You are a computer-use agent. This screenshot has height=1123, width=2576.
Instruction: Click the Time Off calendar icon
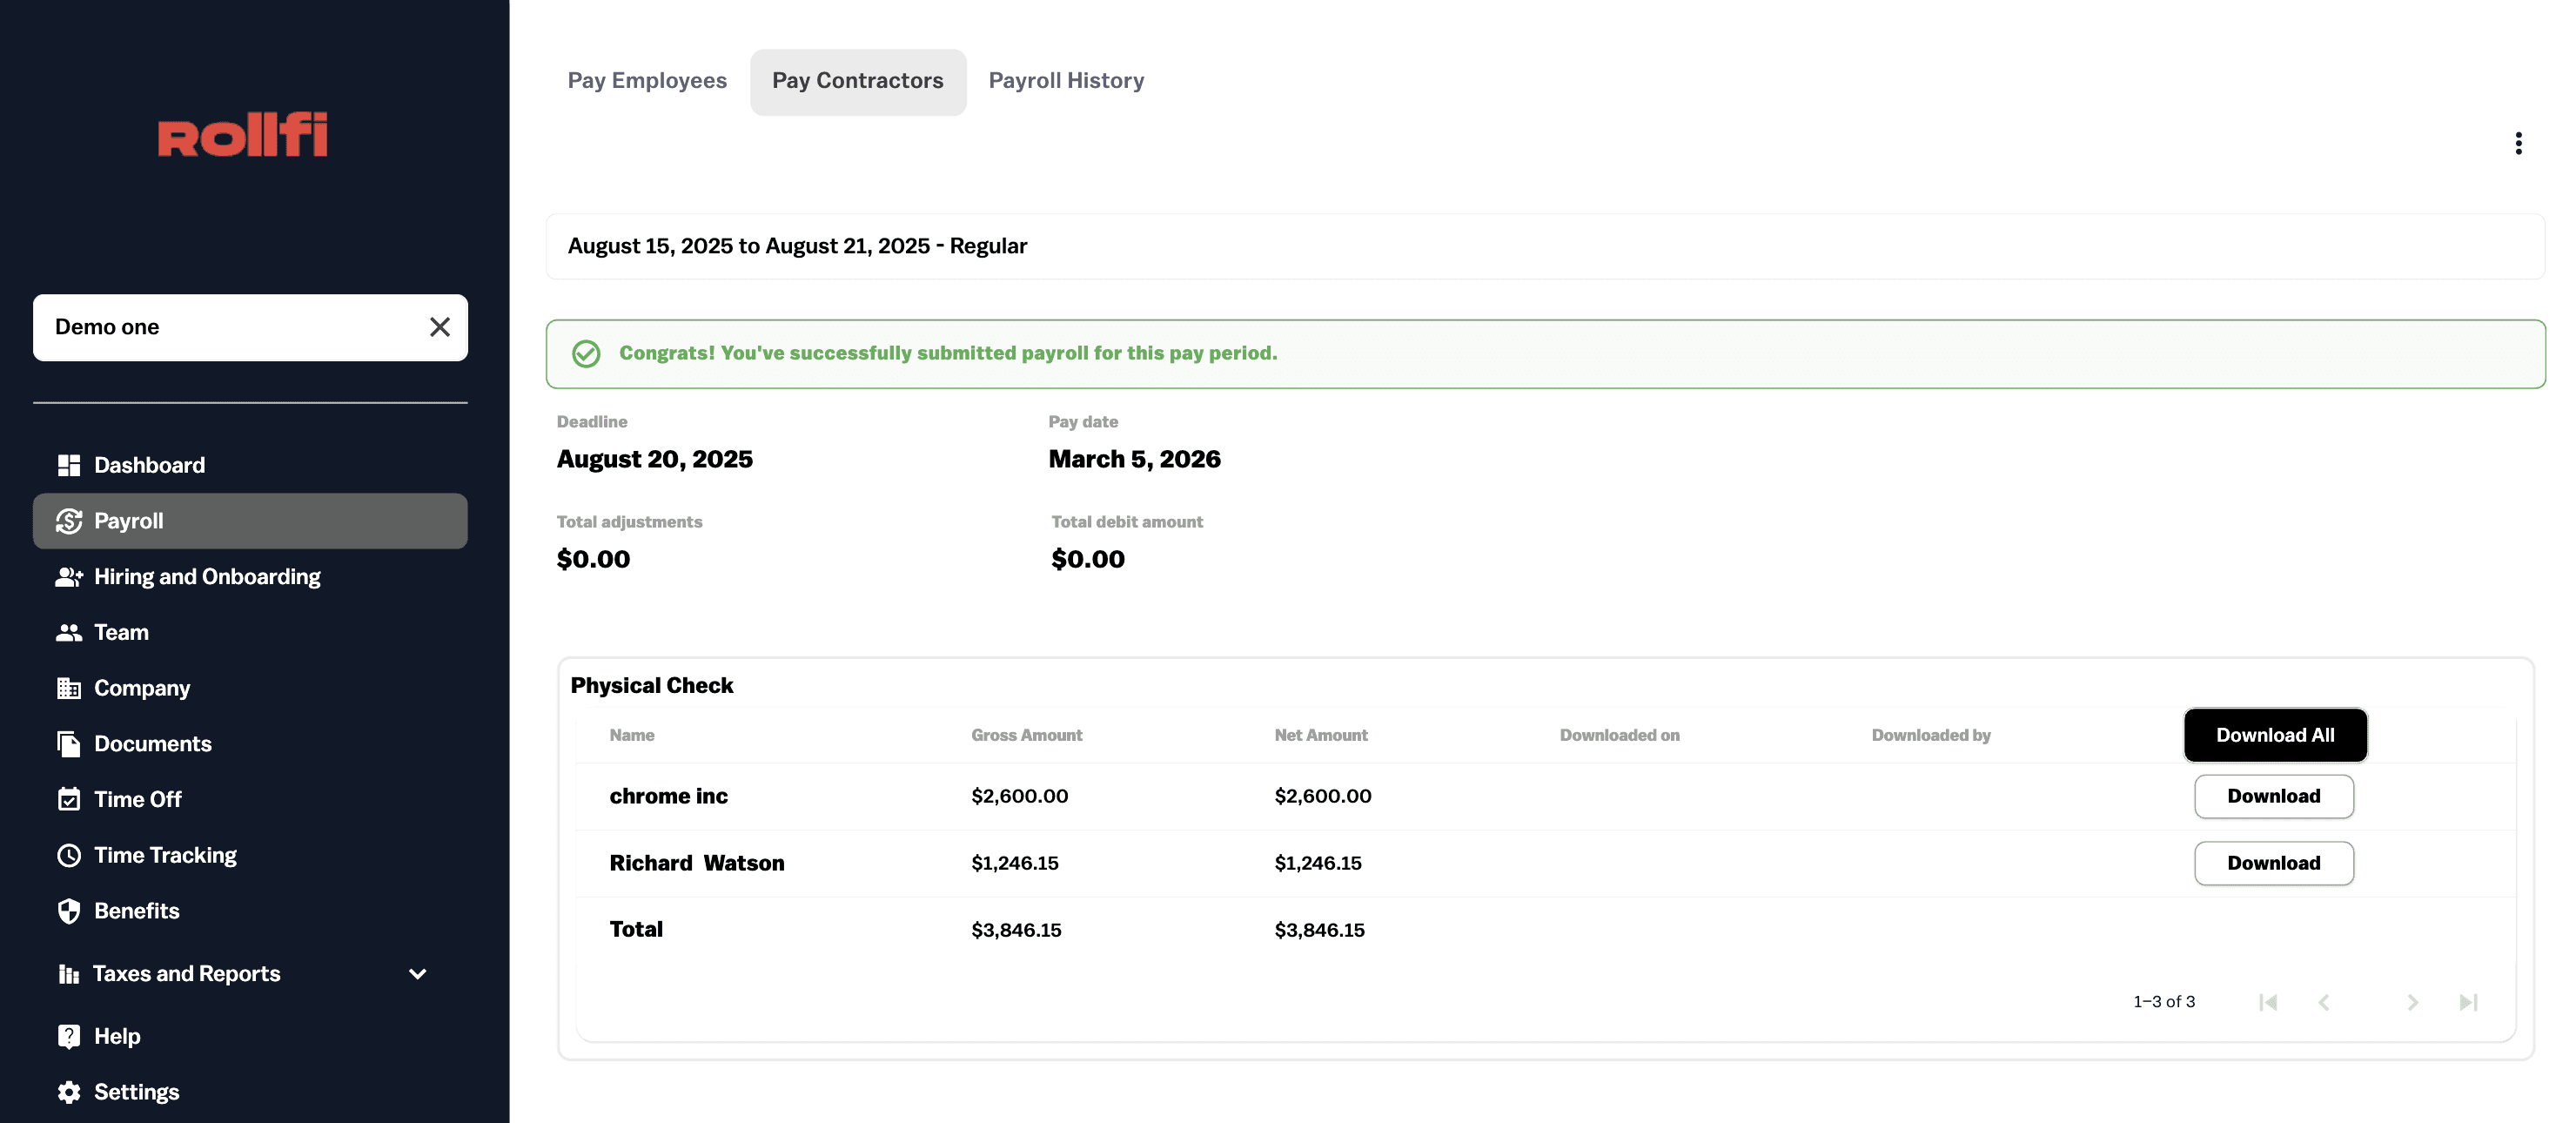click(x=68, y=800)
